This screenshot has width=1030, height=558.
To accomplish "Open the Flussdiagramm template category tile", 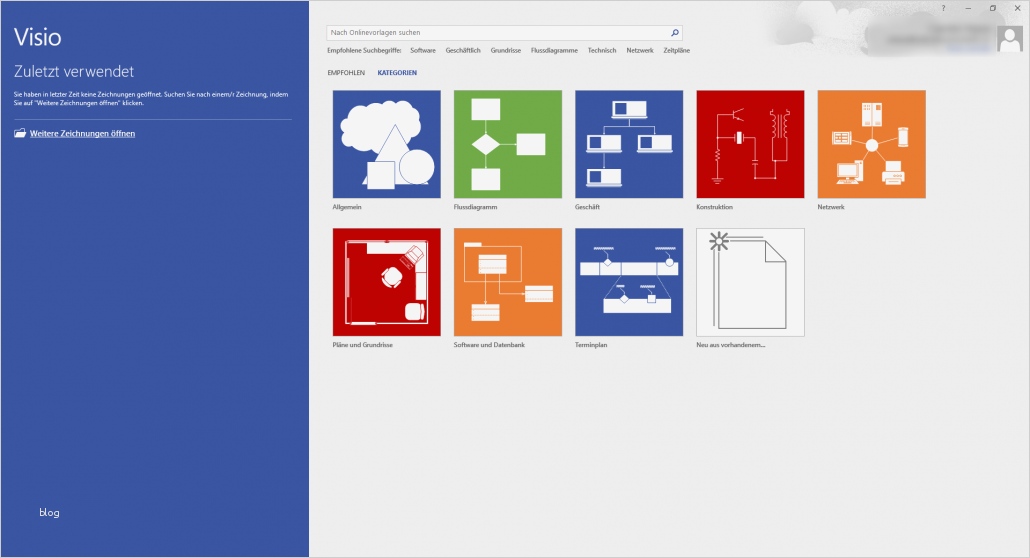I will (508, 144).
